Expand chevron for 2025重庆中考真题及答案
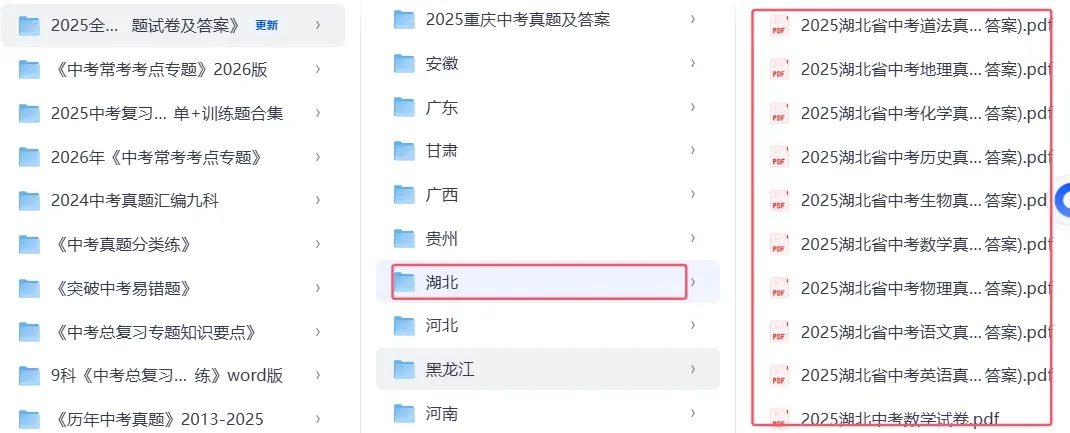The width and height of the screenshot is (1070, 433). [693, 19]
